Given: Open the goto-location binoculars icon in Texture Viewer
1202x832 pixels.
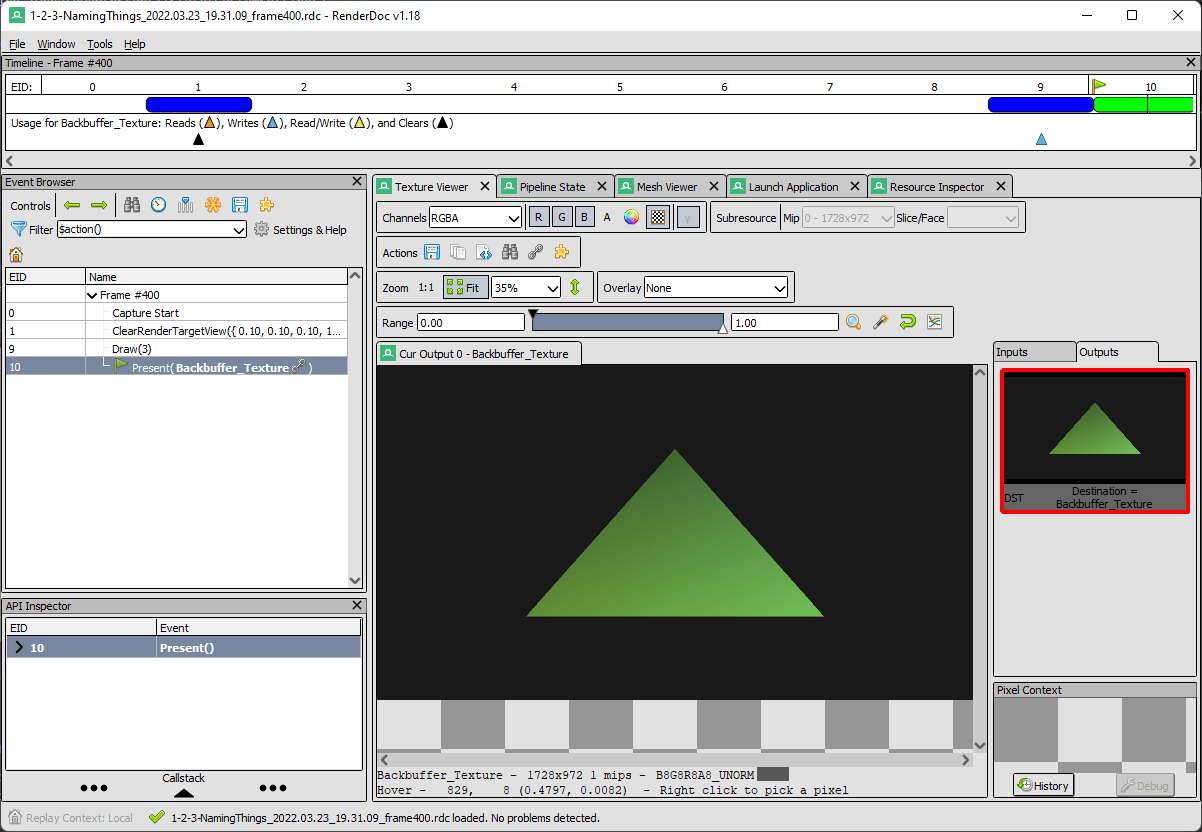Looking at the screenshot, I should (510, 252).
